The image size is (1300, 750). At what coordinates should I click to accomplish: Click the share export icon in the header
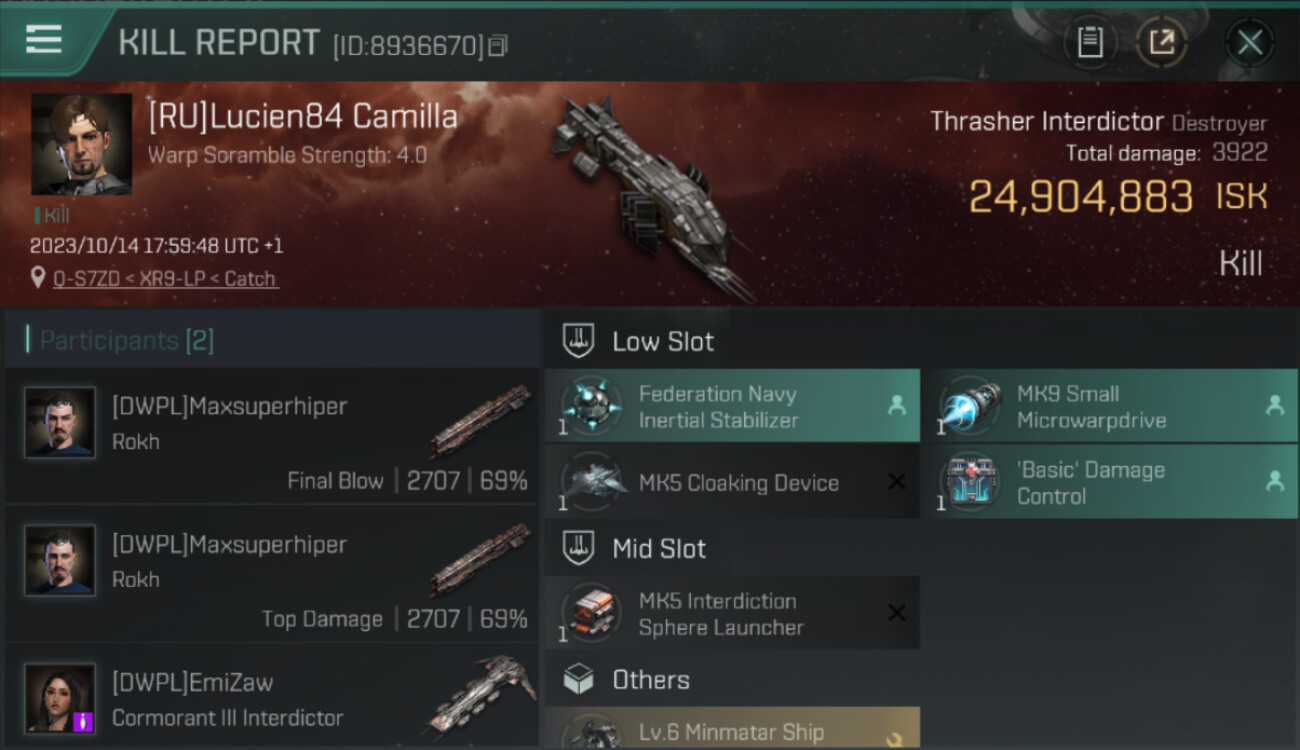[1161, 42]
